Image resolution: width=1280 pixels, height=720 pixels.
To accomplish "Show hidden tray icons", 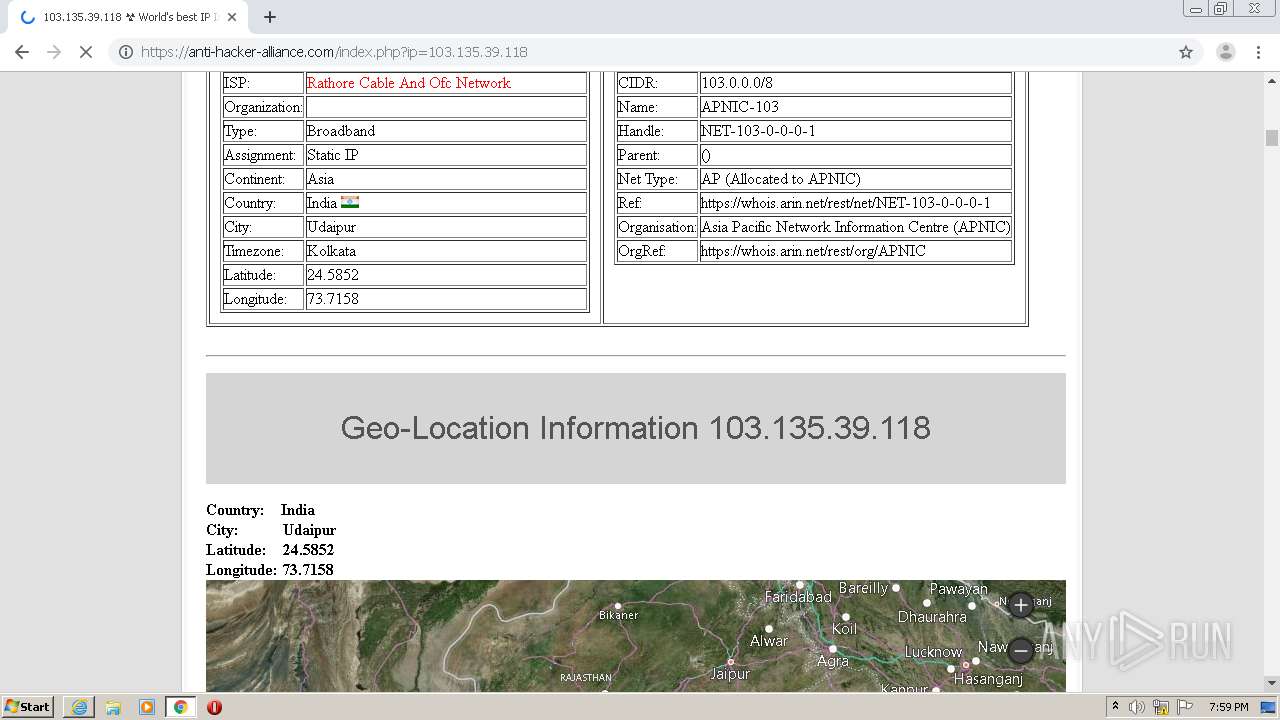I will click(1115, 707).
